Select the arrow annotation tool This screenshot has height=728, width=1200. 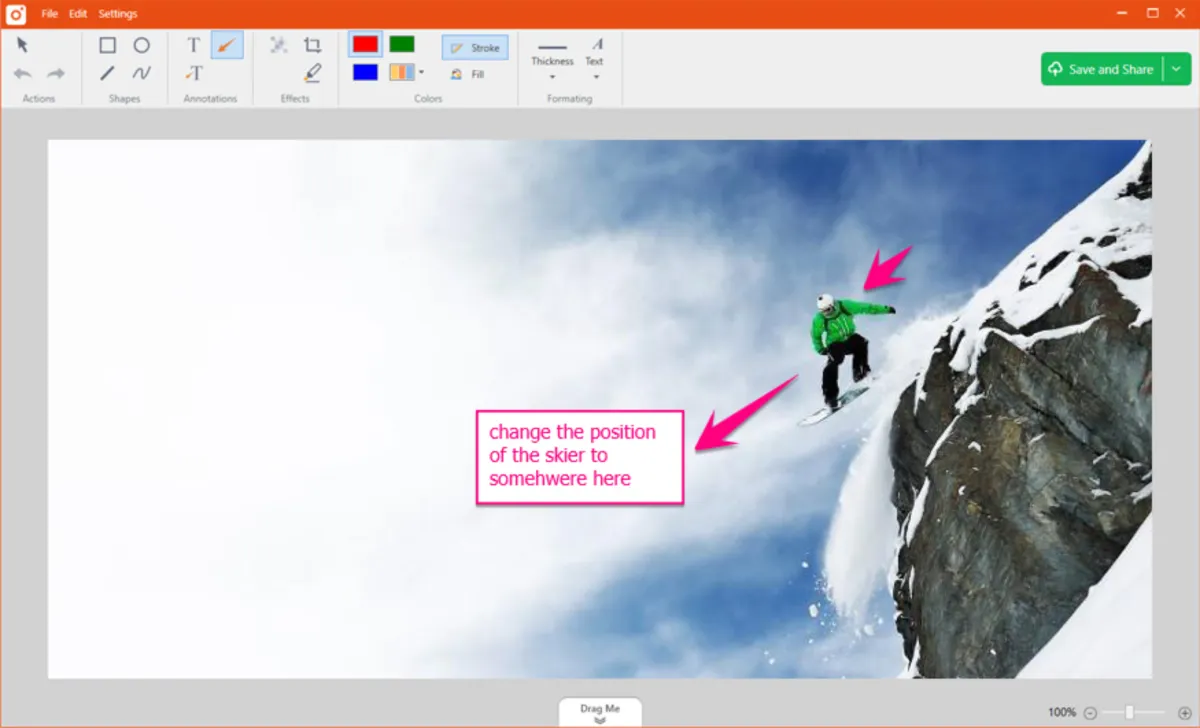tap(227, 45)
